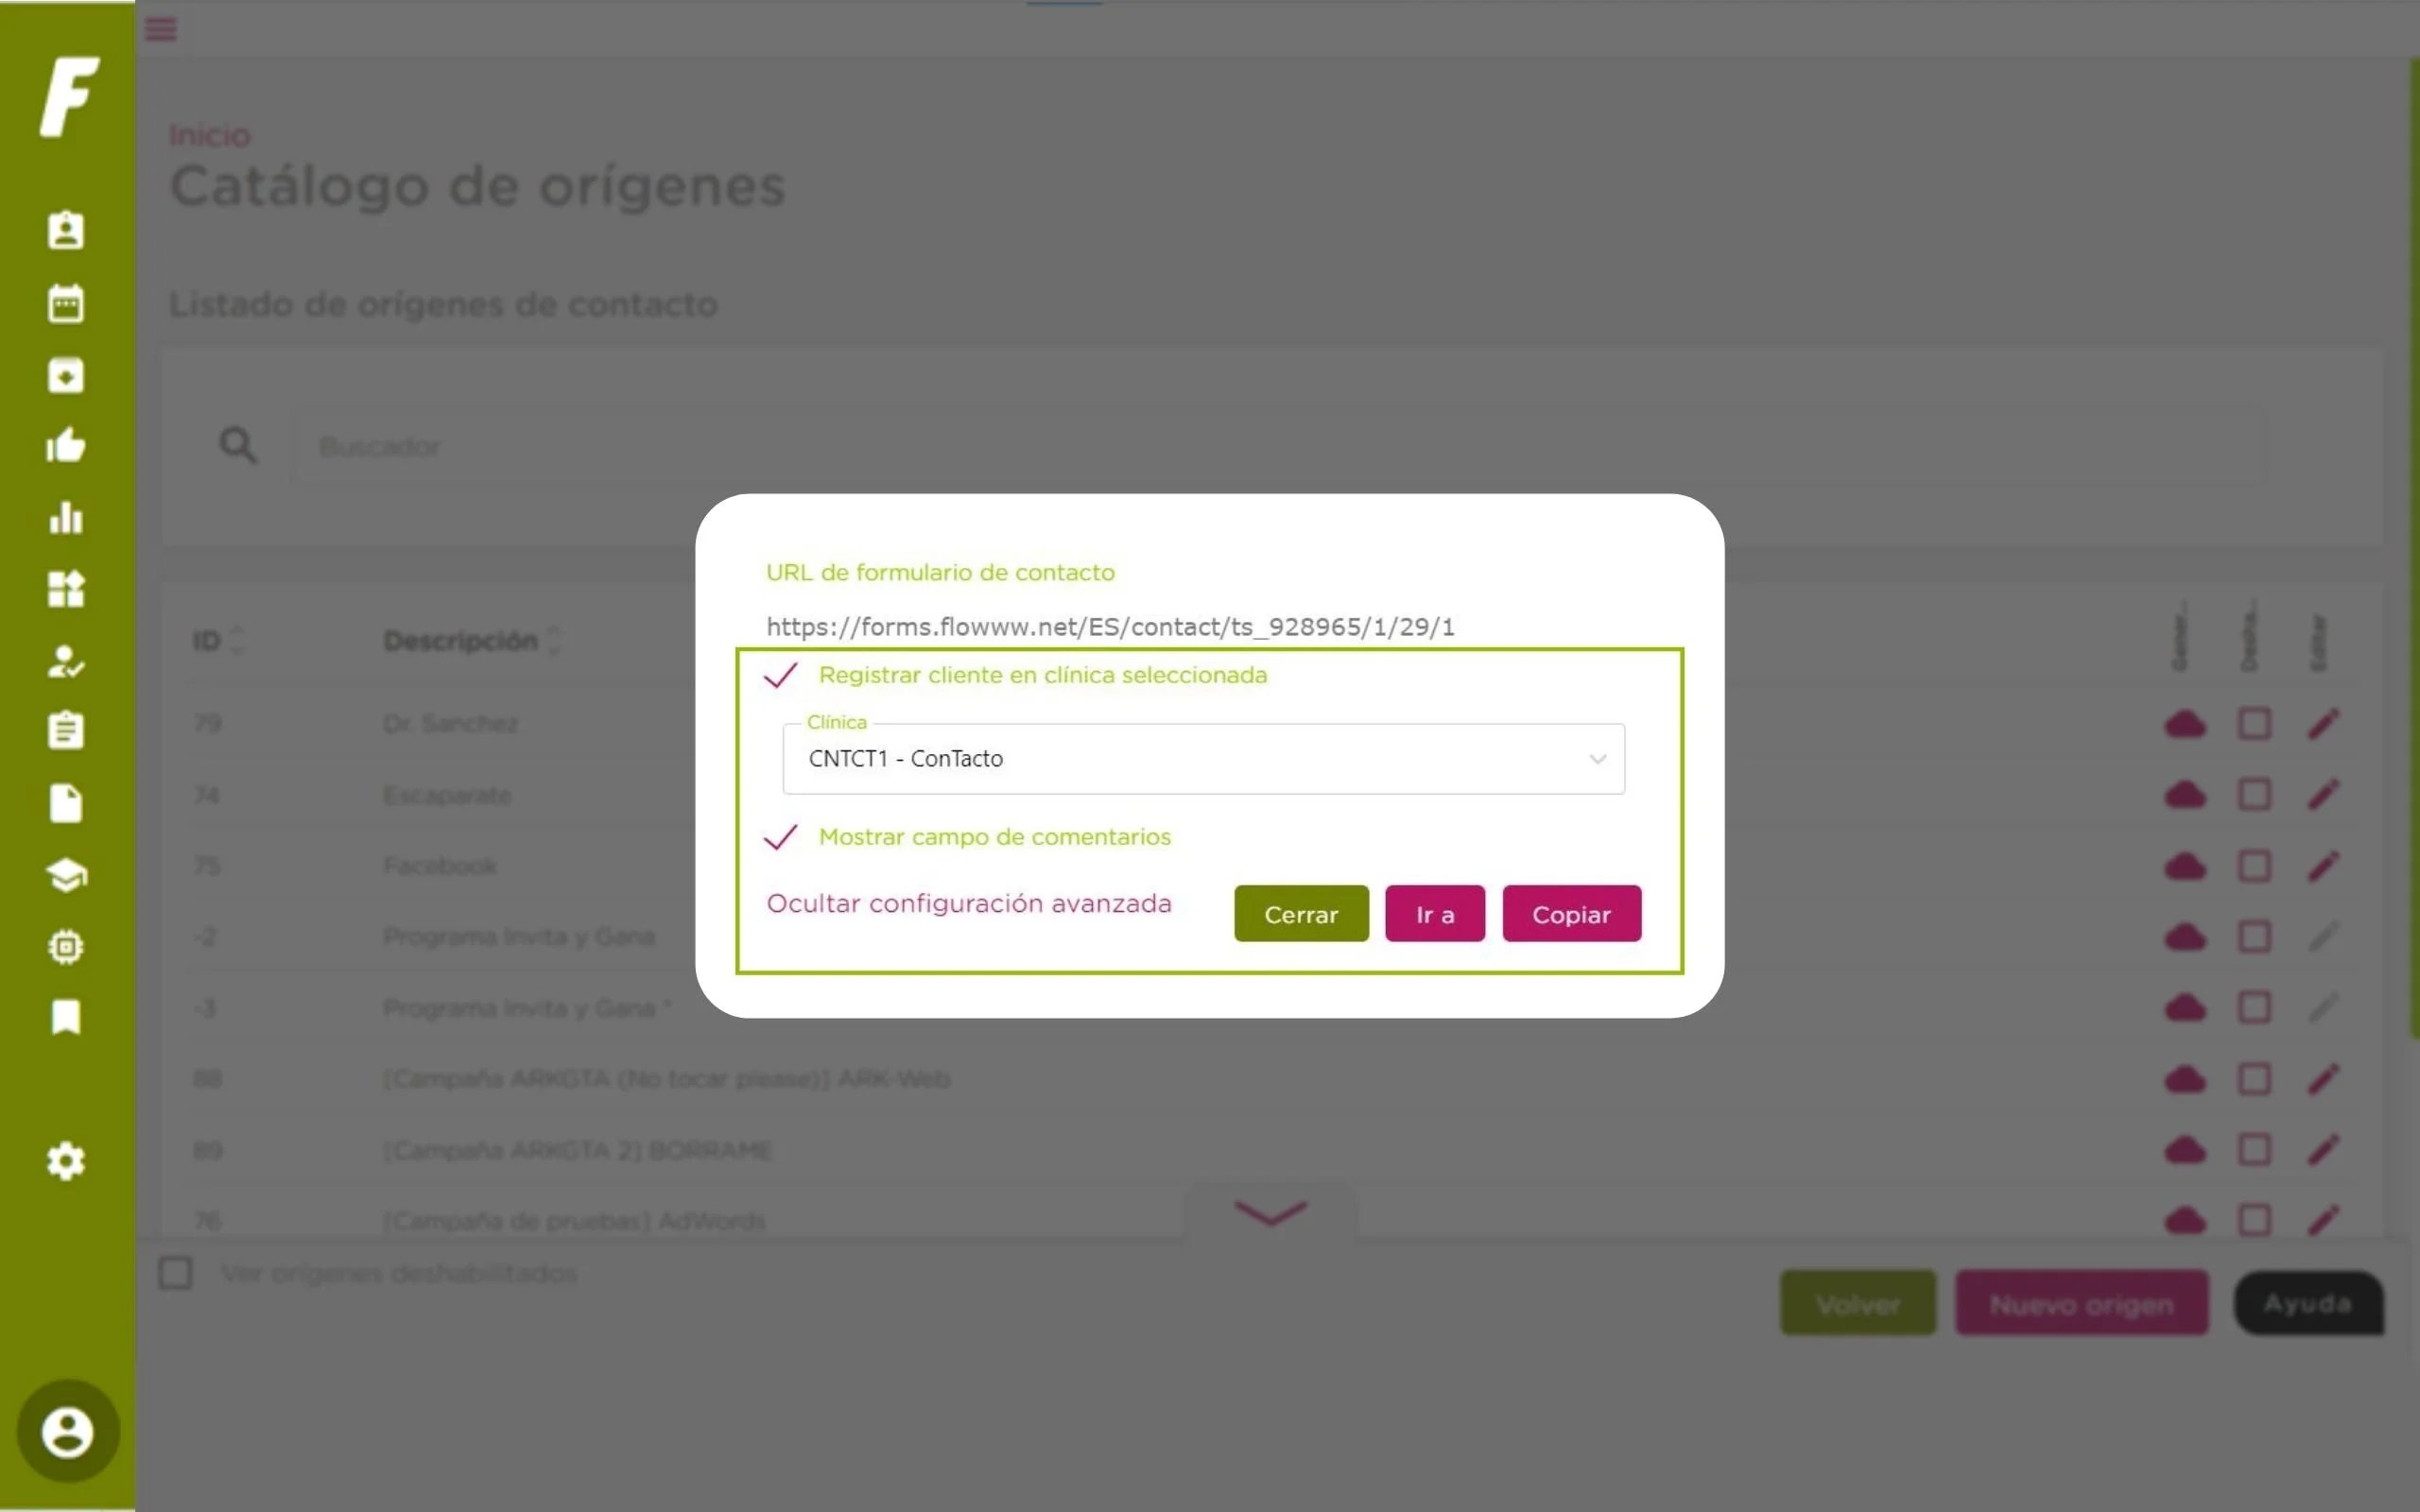The width and height of the screenshot is (2420, 1512).
Task: Click the search magnifier icon
Action: click(238, 445)
